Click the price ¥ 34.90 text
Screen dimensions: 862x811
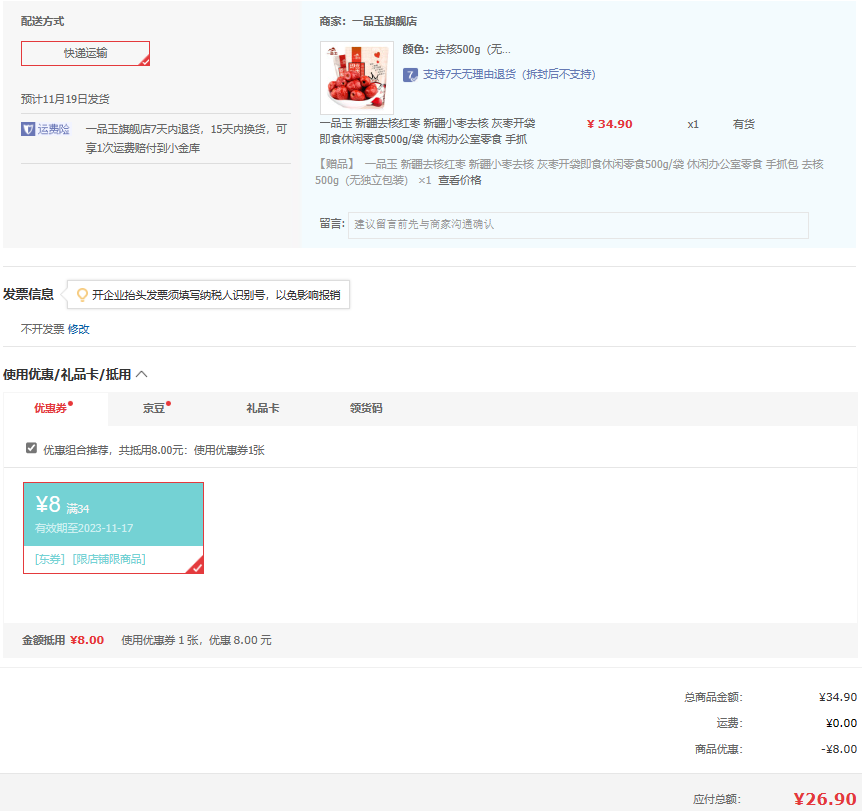[x=610, y=124]
